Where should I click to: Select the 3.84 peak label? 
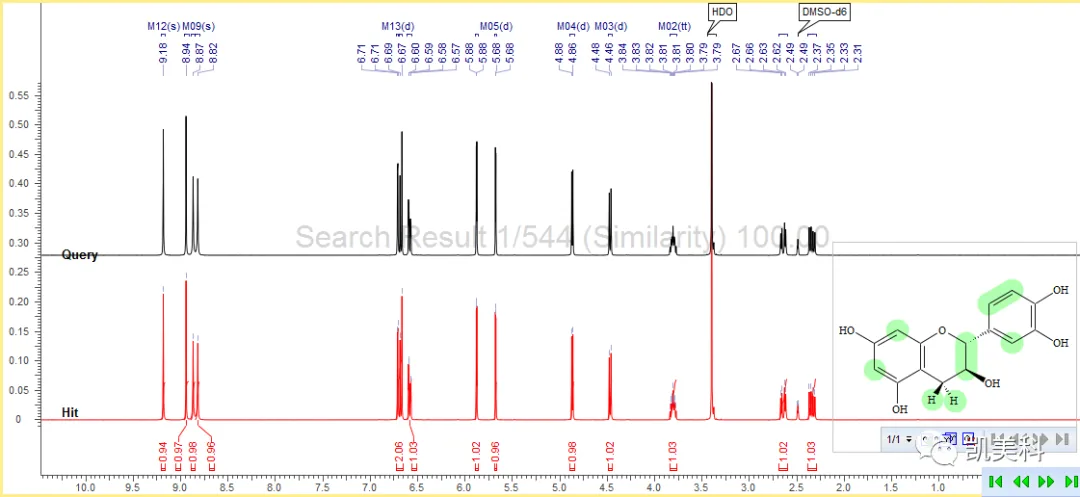coord(623,54)
